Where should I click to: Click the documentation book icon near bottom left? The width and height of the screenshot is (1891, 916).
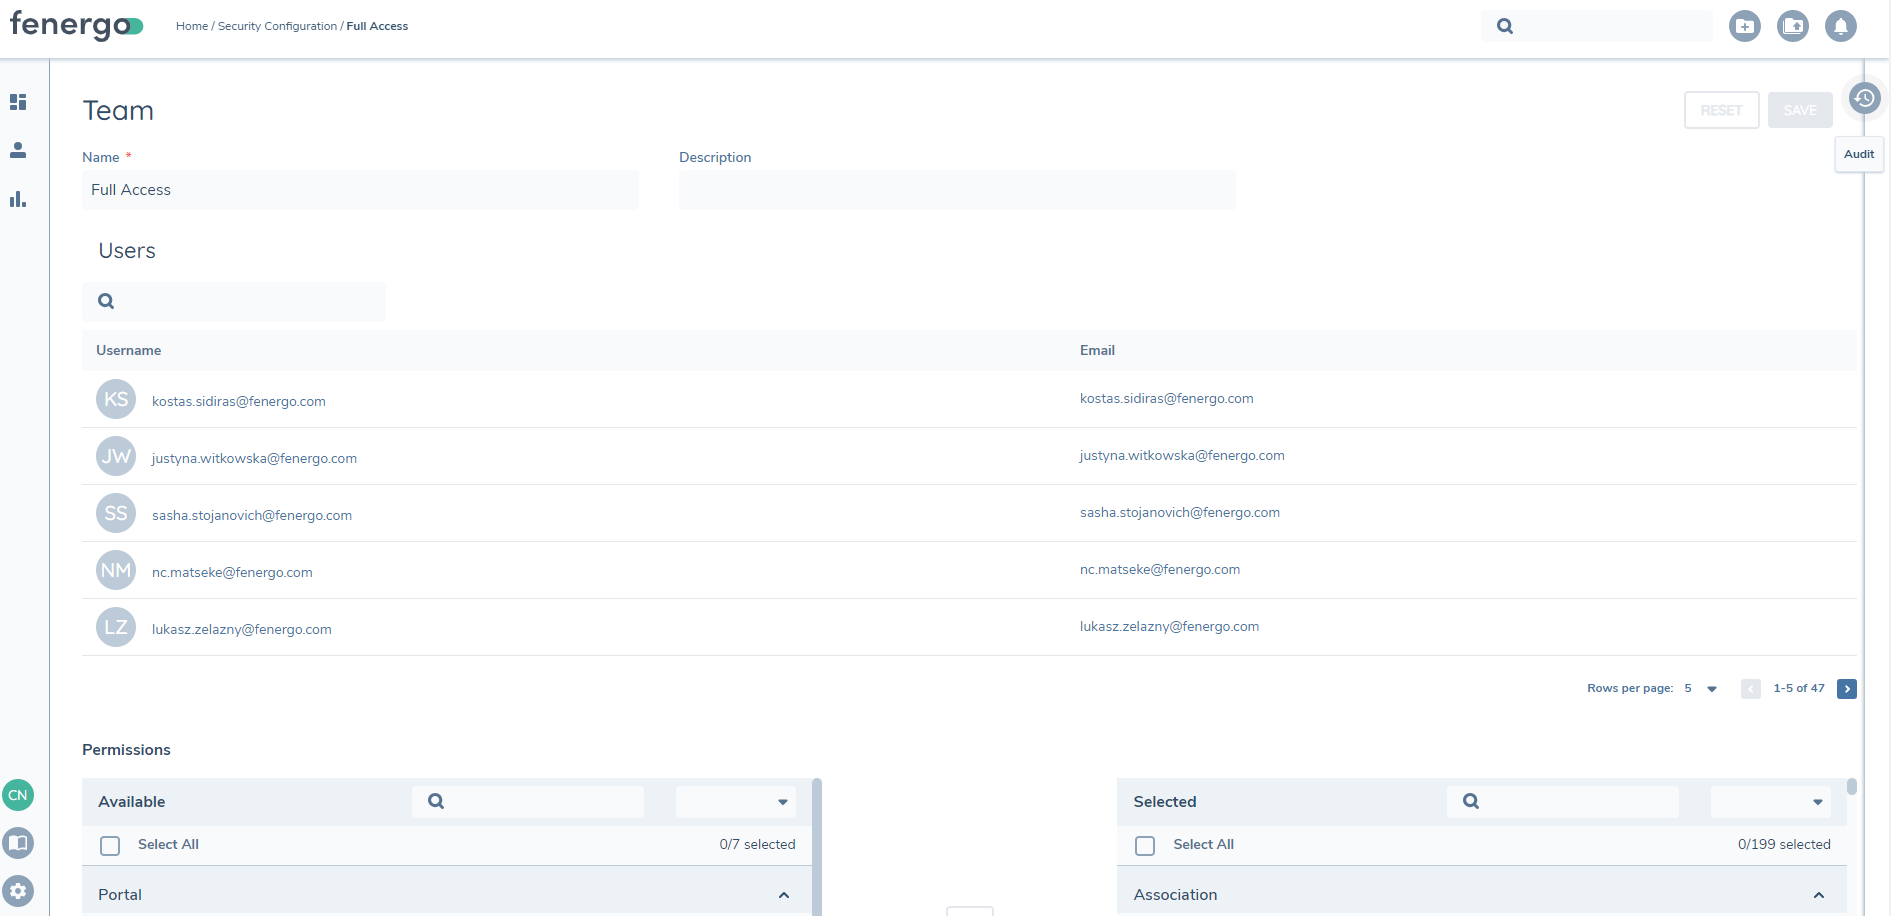(19, 843)
